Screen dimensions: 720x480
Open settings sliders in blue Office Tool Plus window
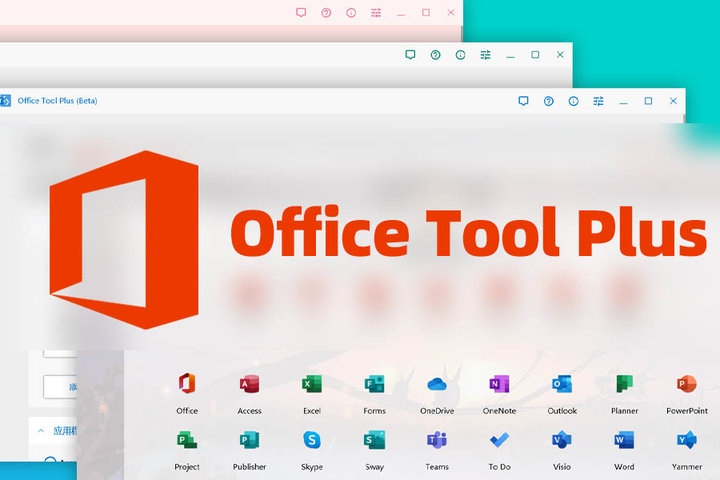pyautogui.click(x=599, y=101)
